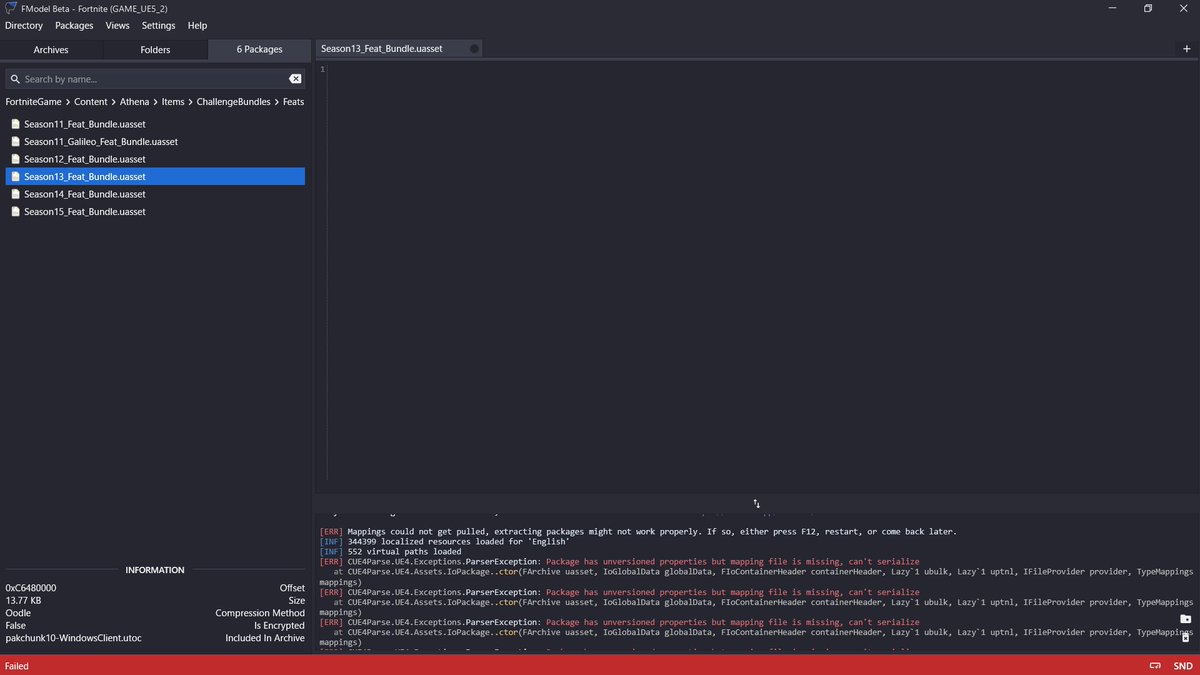Image resolution: width=1200 pixels, height=675 pixels.
Task: Select Season14_Feat_Bundle.uasset in the list
Action: 155,194
